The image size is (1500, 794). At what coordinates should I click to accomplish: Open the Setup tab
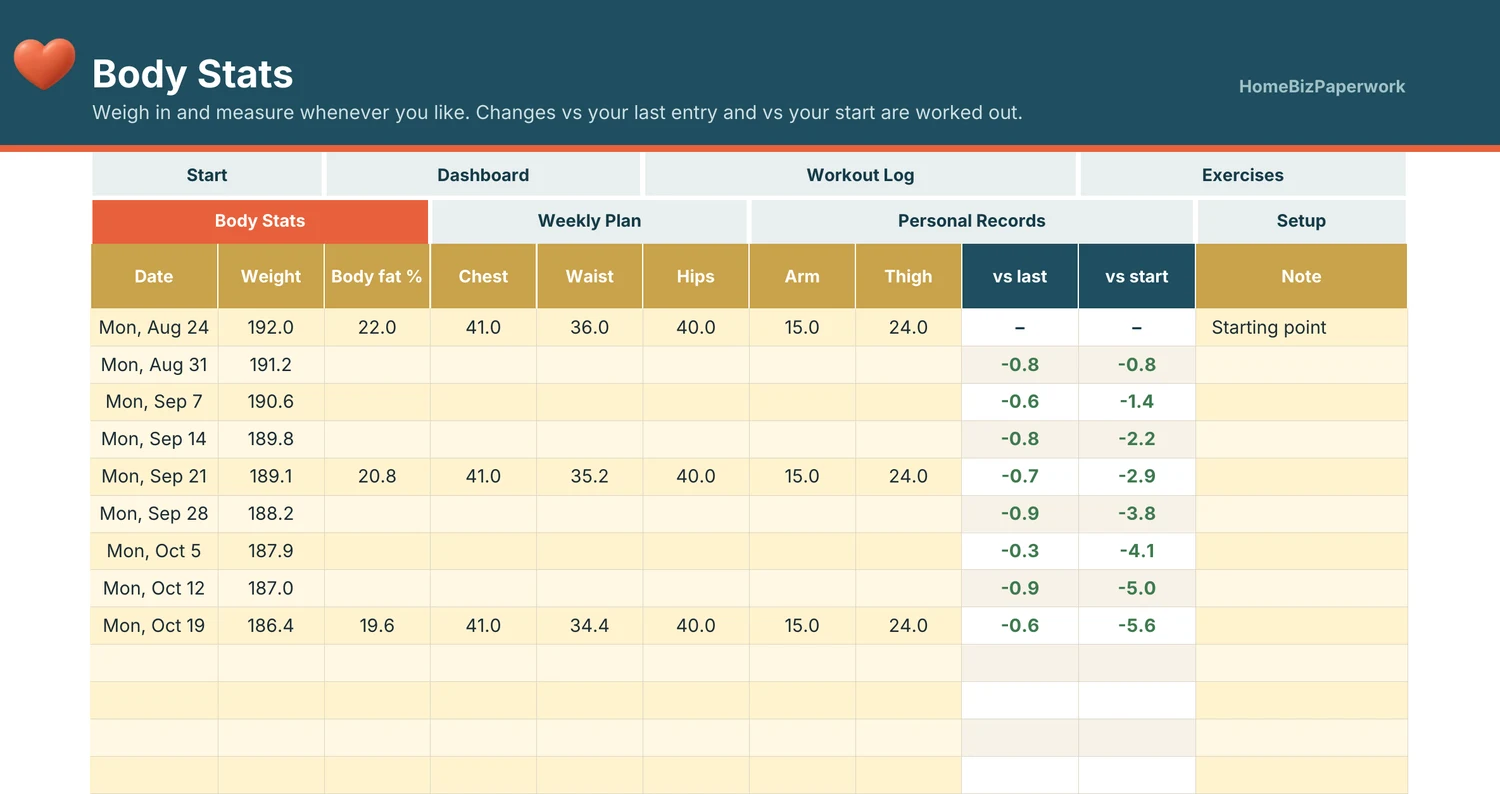pyautogui.click(x=1301, y=221)
